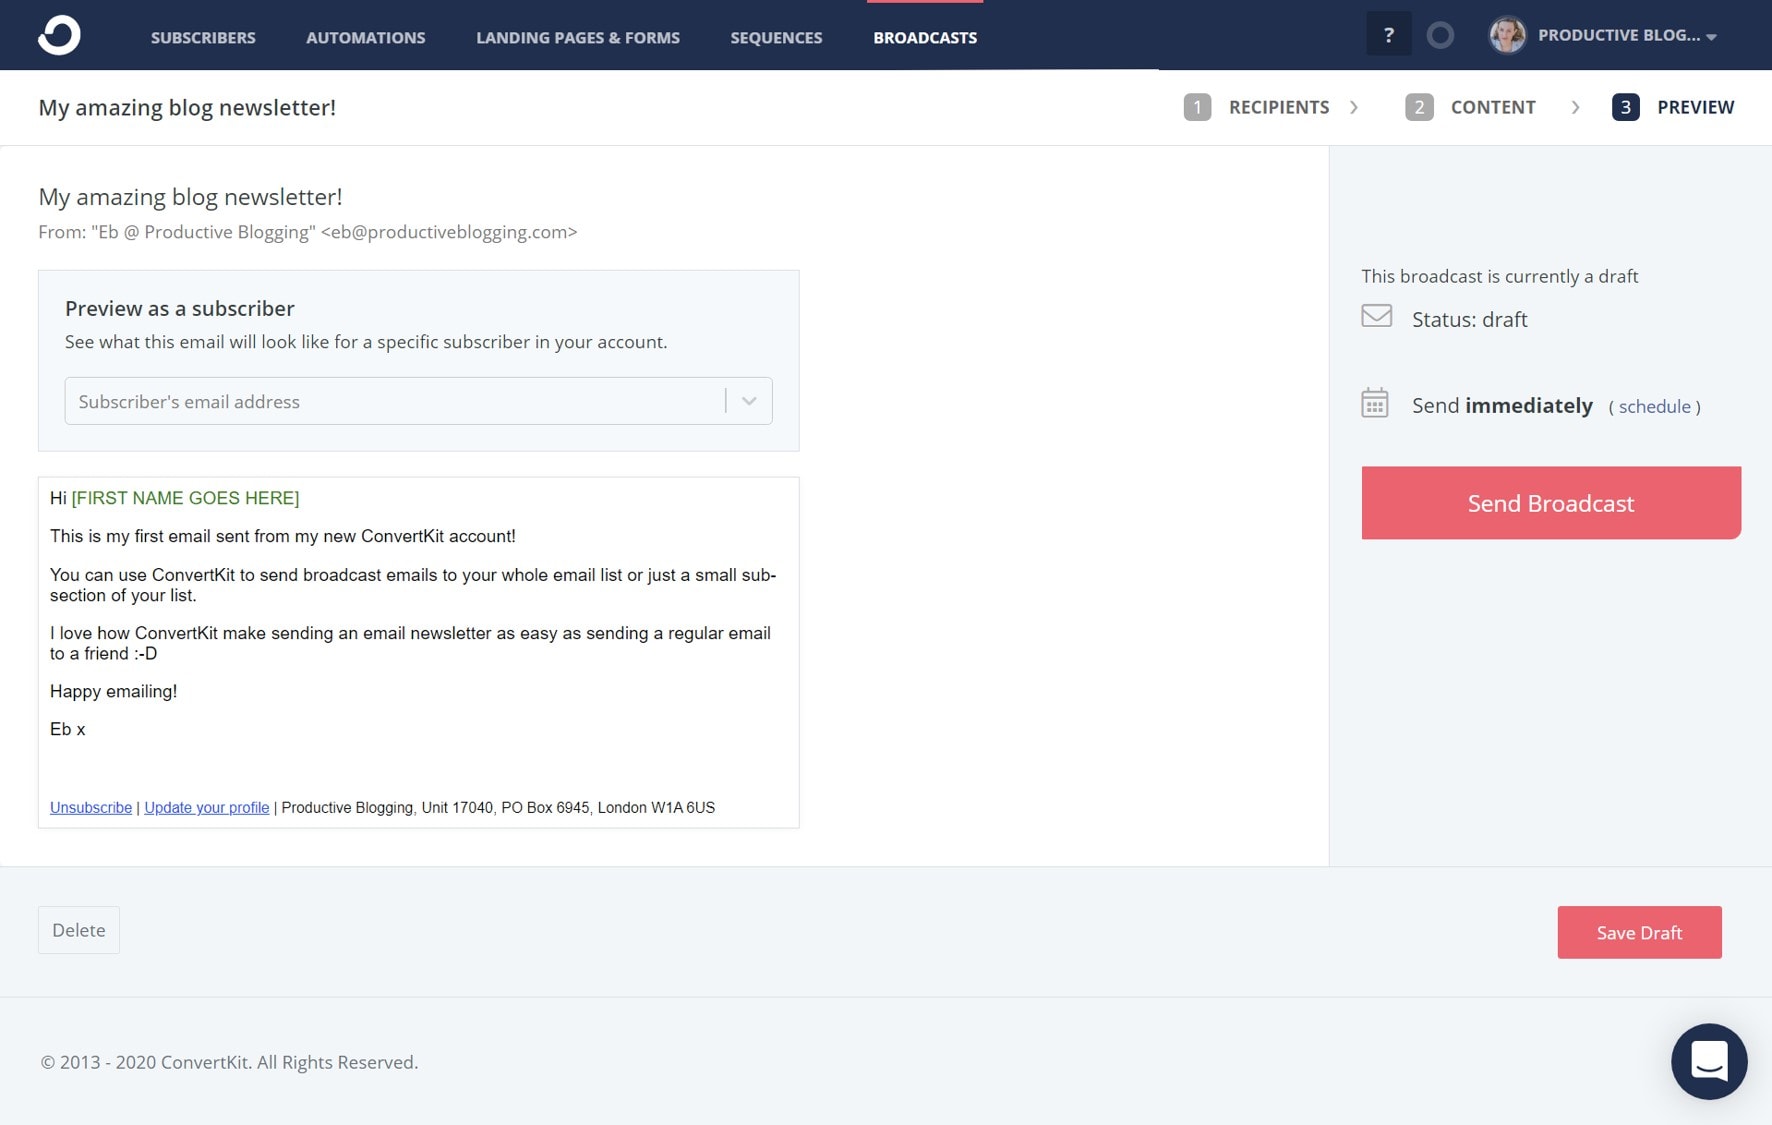Return to the Content step
Viewport: 1772px width, 1125px height.
1493,107
